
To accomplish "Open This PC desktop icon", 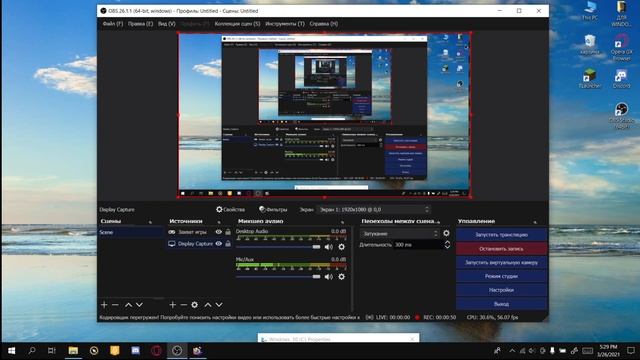I will tap(590, 11).
